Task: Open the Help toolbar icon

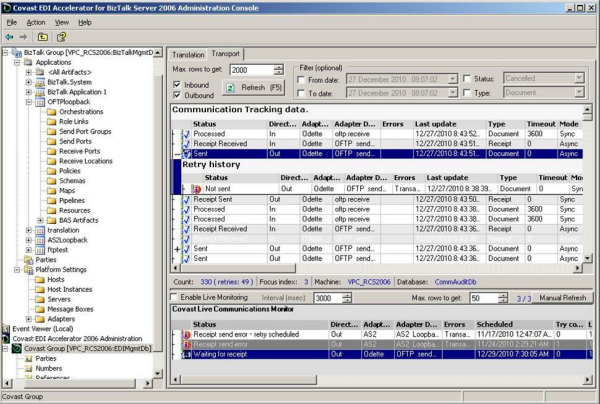Action: pos(61,37)
